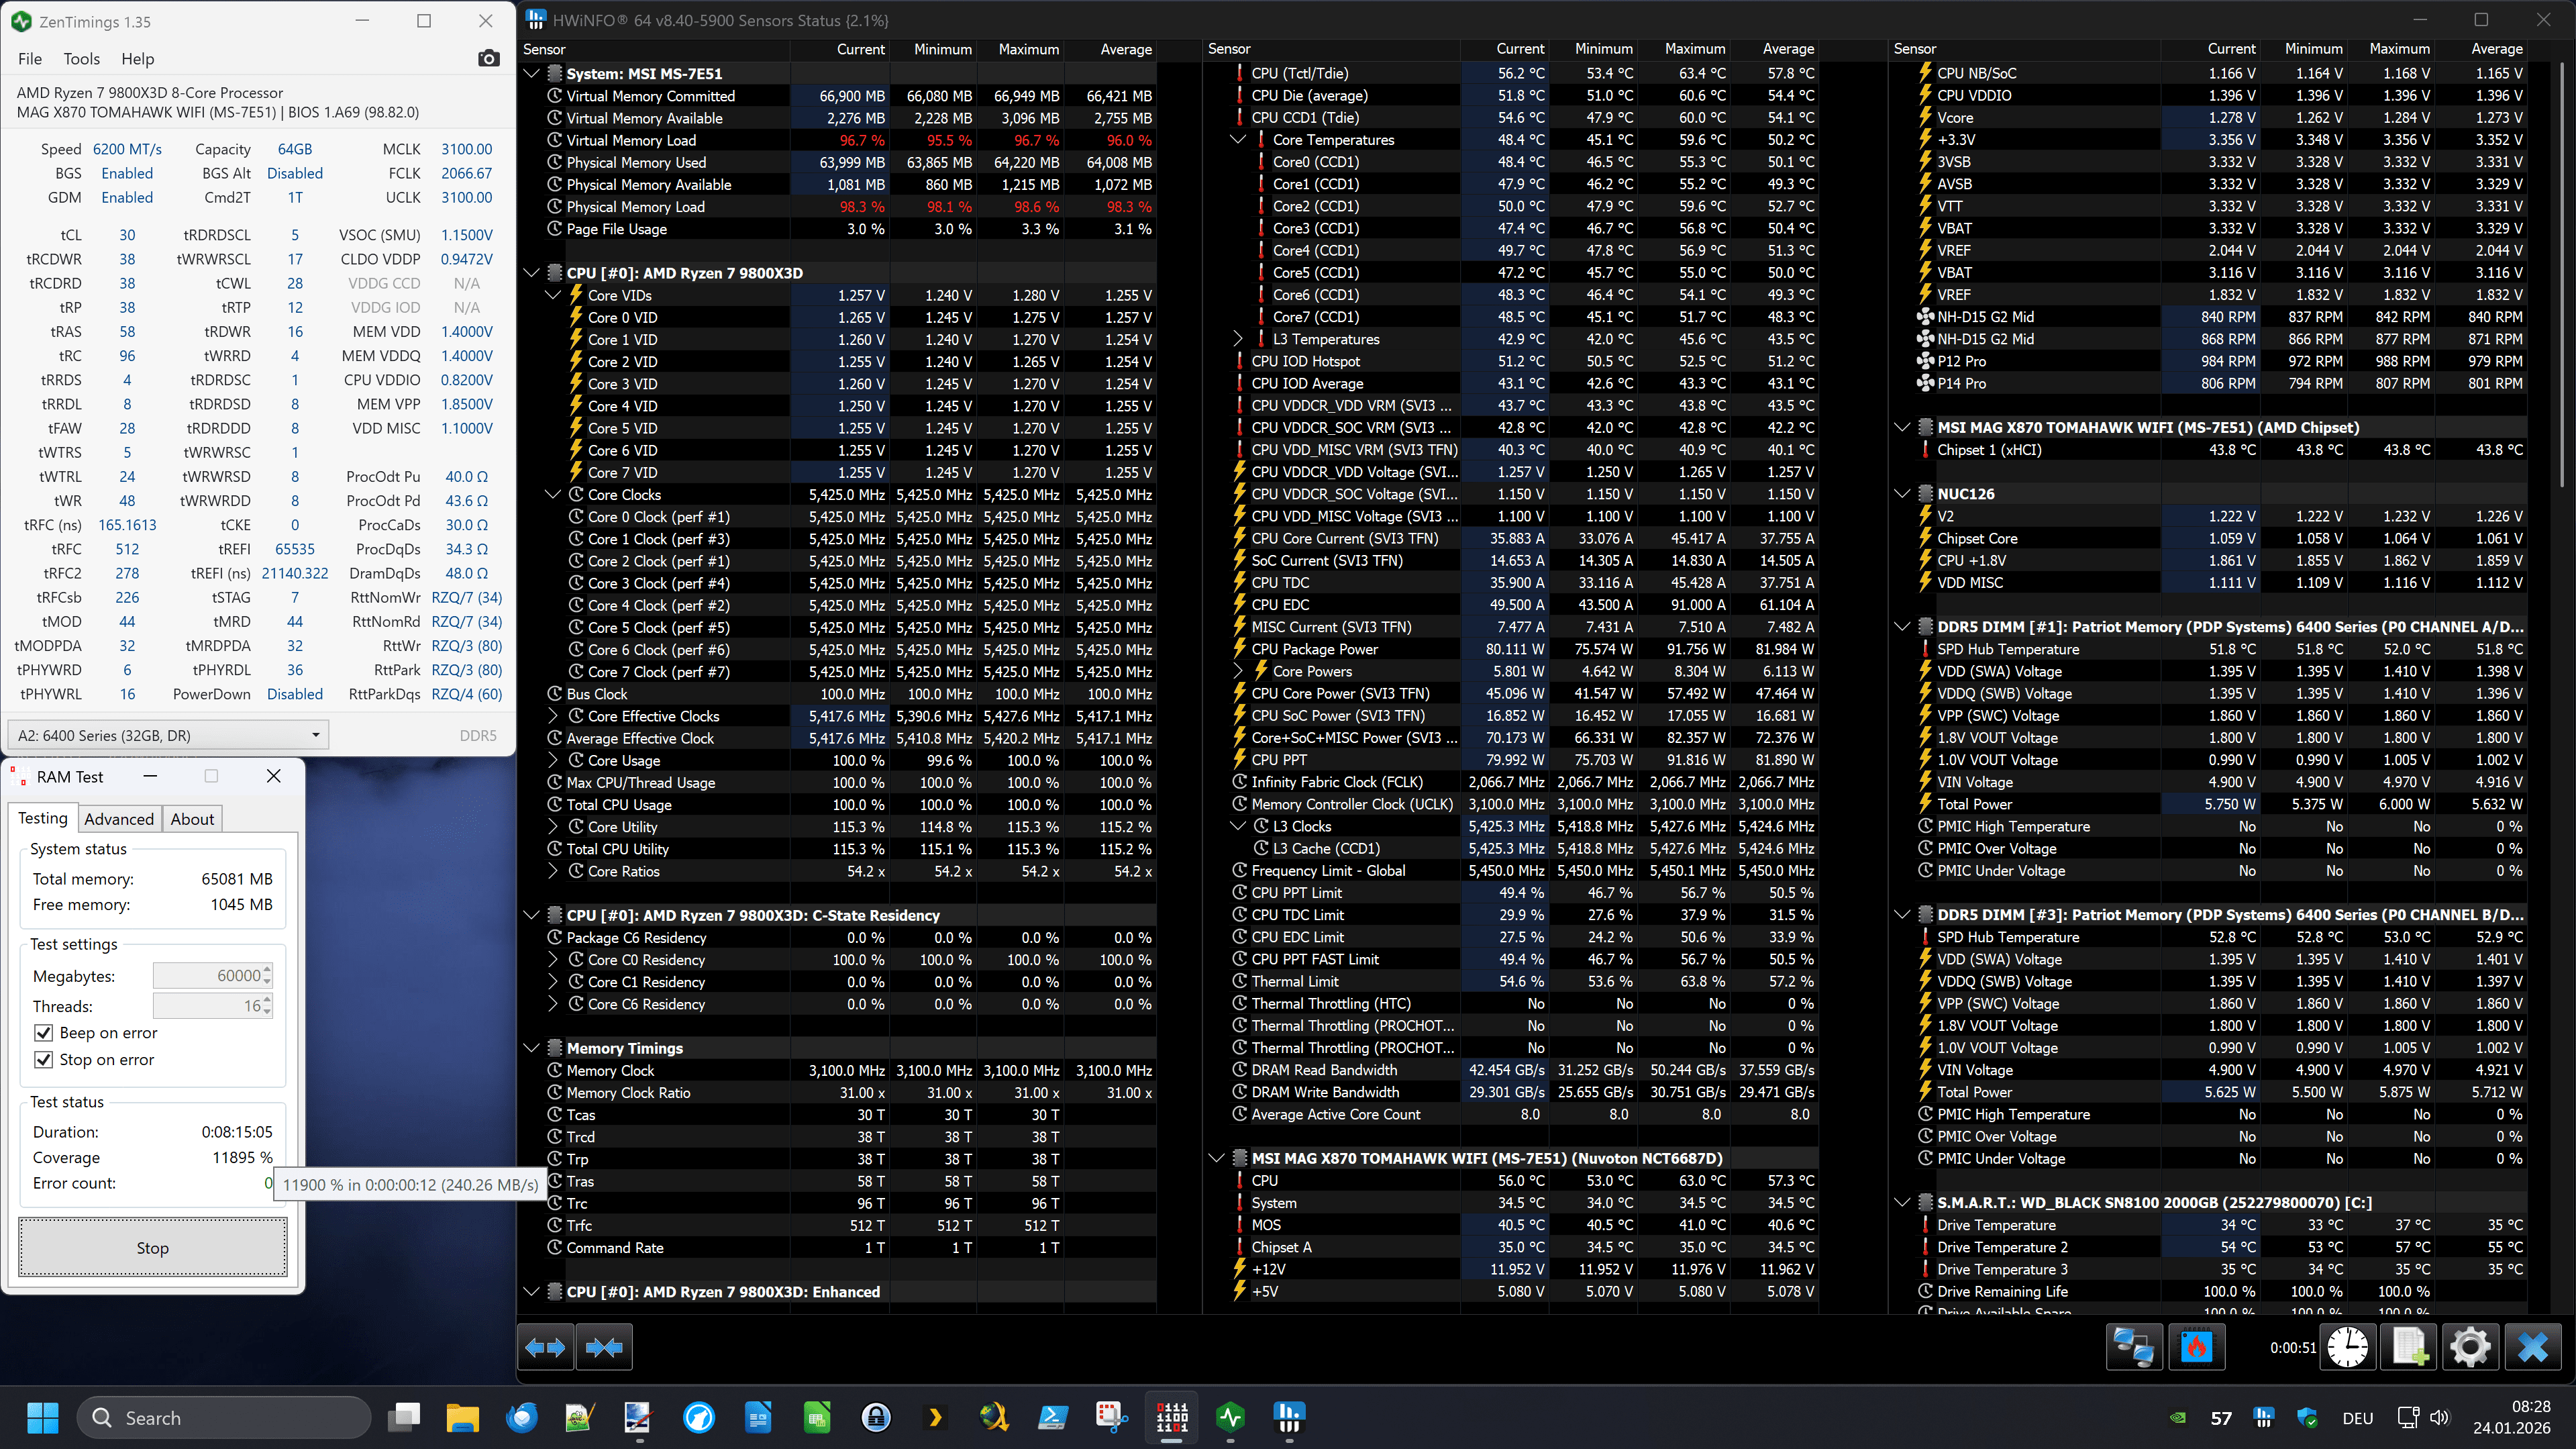
Task: Open the A2: 6400 Series module dropdown
Action: point(168,735)
